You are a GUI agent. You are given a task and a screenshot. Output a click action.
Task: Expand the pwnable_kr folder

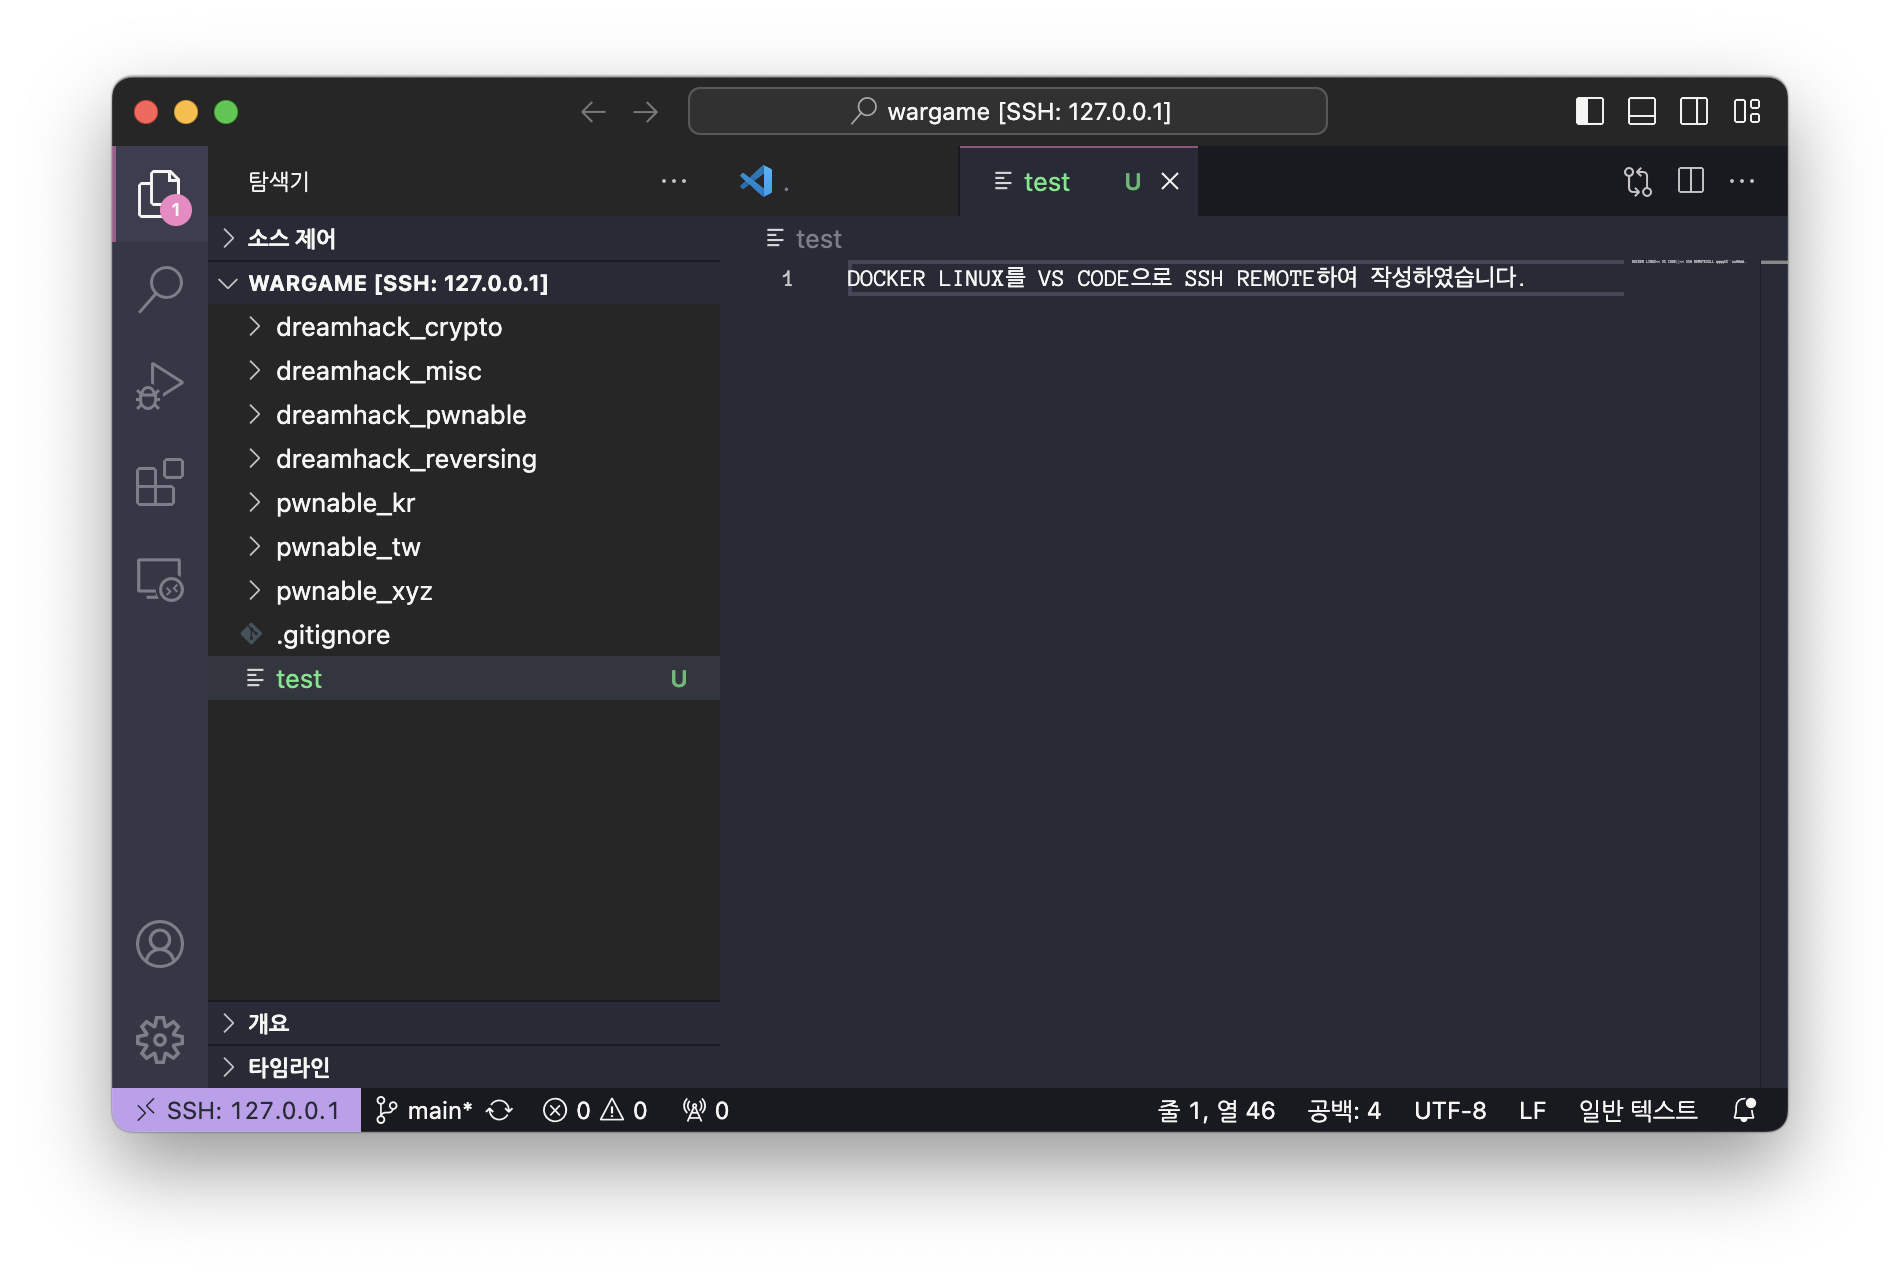464,503
